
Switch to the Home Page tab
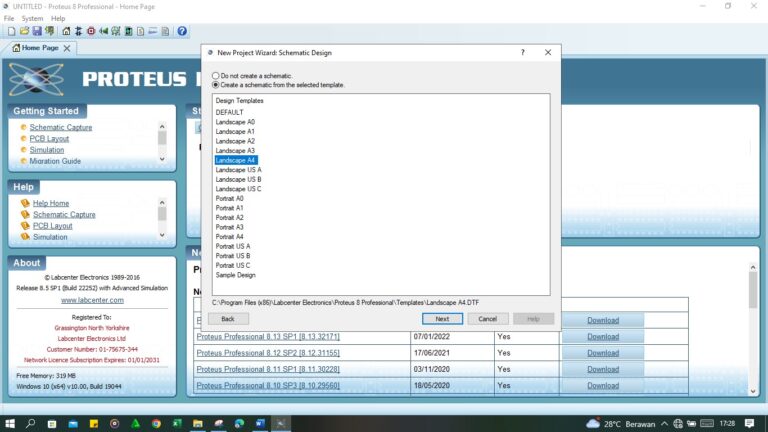40,48
